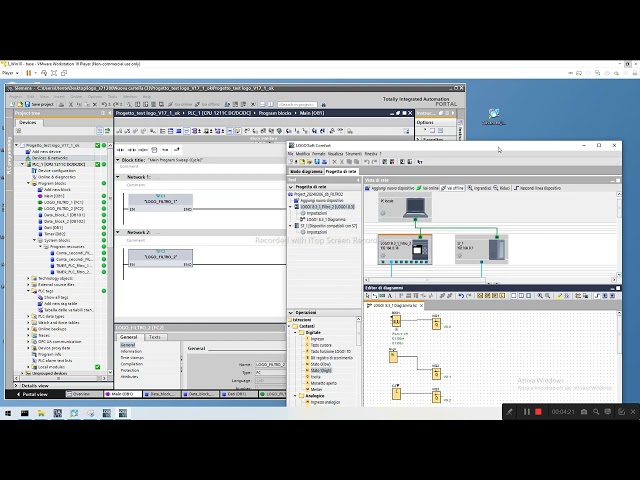
Task: Select Data_block_1 [DB101] in tree
Action: point(64,215)
